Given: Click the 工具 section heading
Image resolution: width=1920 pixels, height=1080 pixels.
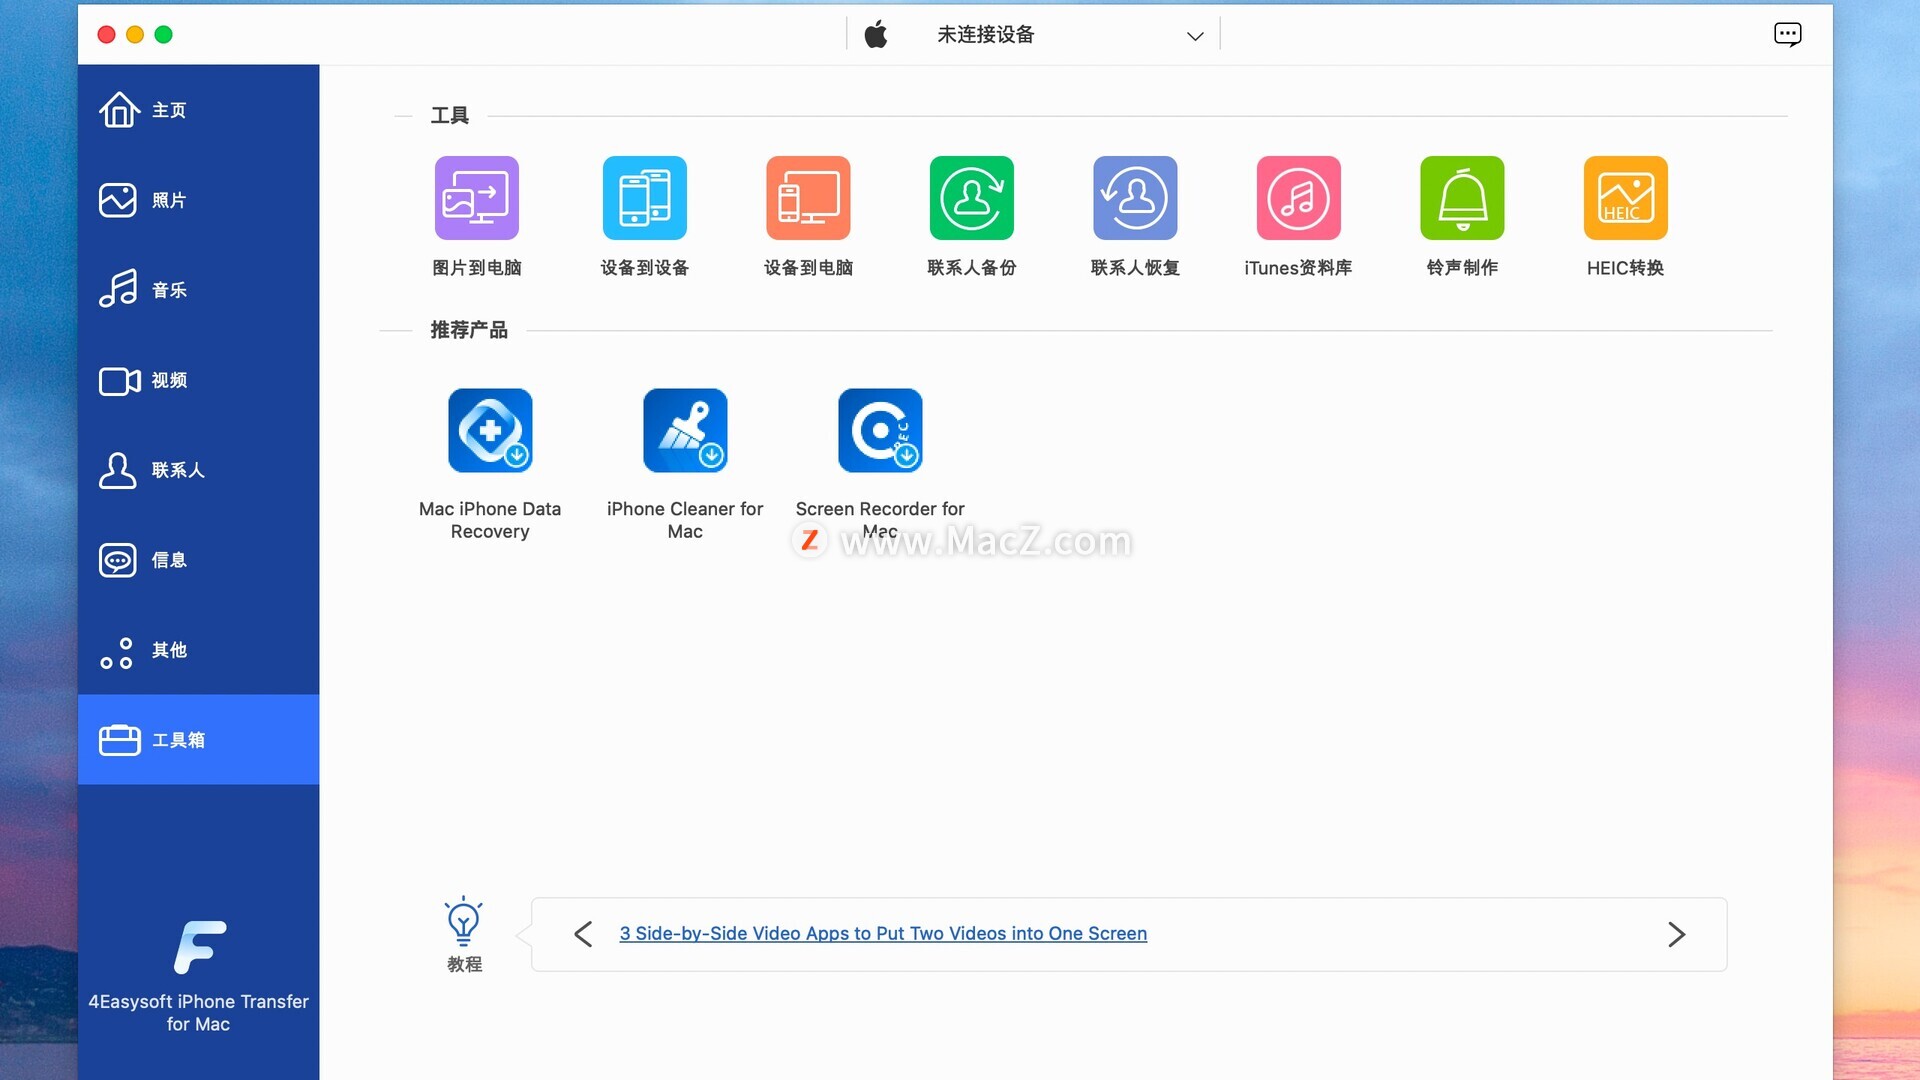Looking at the screenshot, I should (449, 115).
